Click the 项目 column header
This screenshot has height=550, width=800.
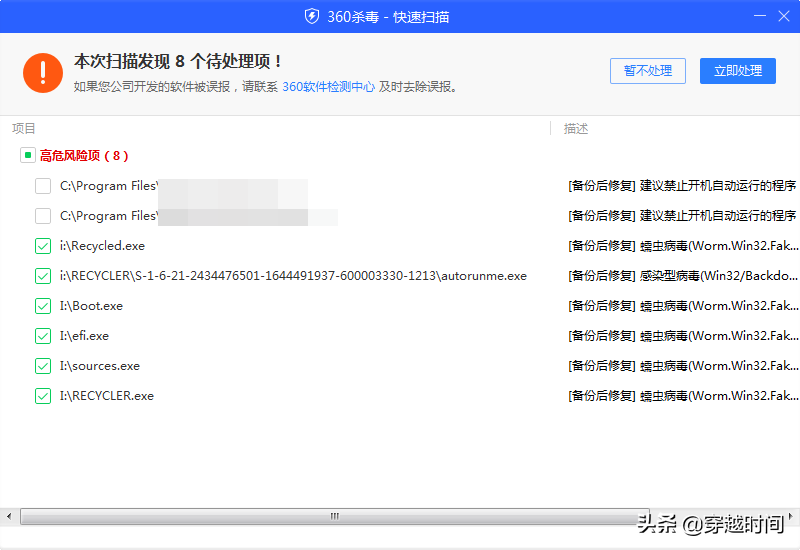23,129
